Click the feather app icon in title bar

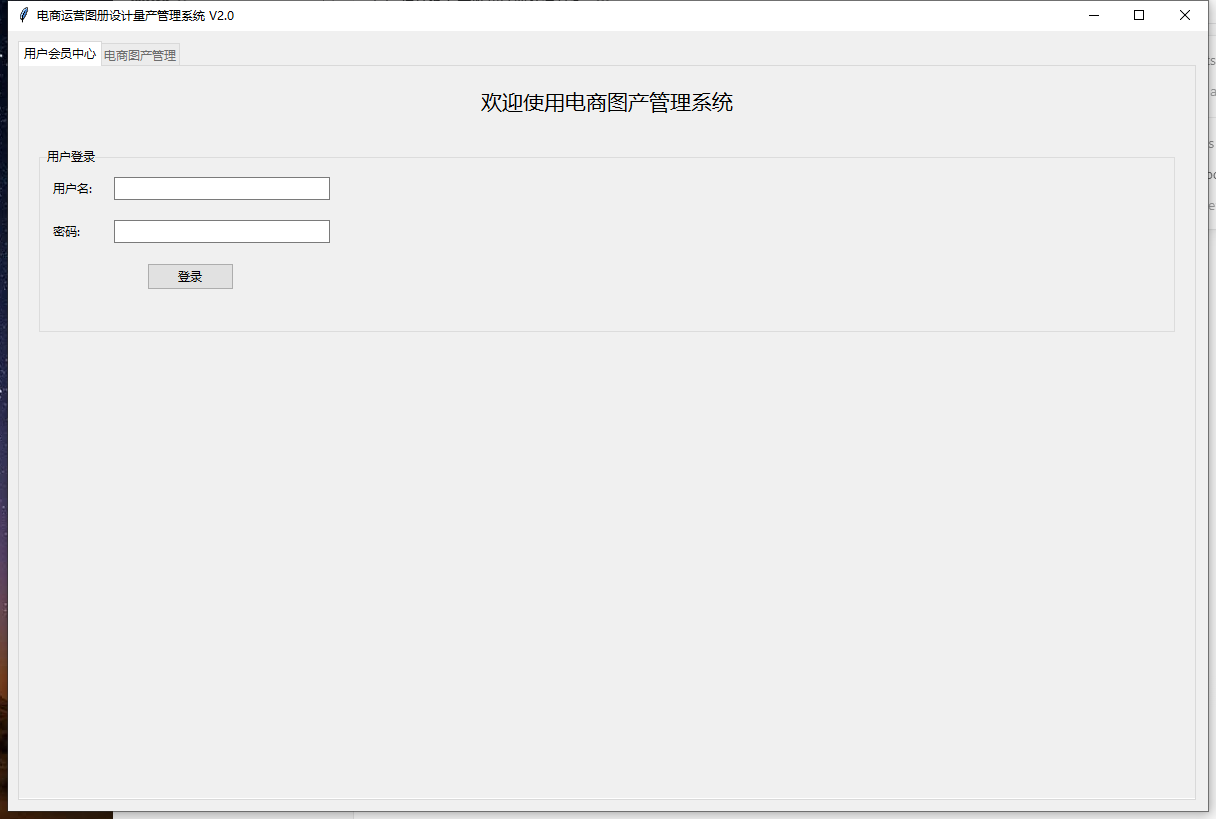24,15
